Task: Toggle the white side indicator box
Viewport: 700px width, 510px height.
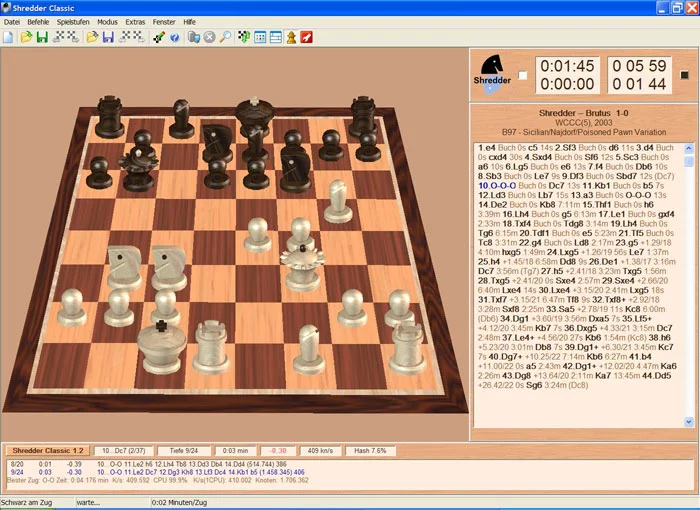Action: (x=522, y=75)
